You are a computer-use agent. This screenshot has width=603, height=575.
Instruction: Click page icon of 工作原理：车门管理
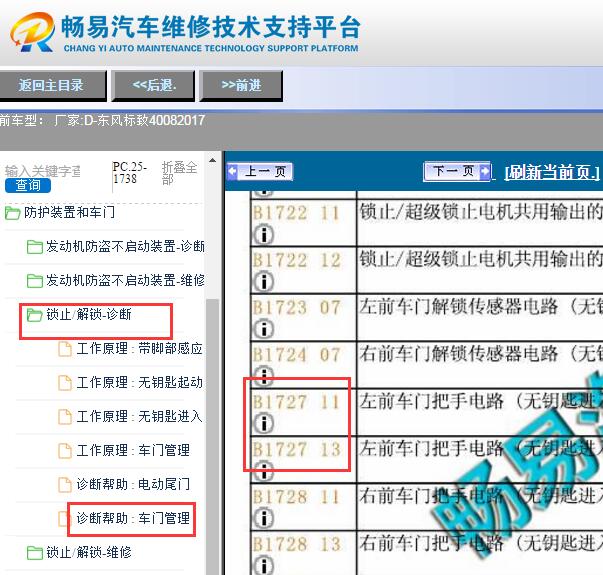(x=65, y=450)
